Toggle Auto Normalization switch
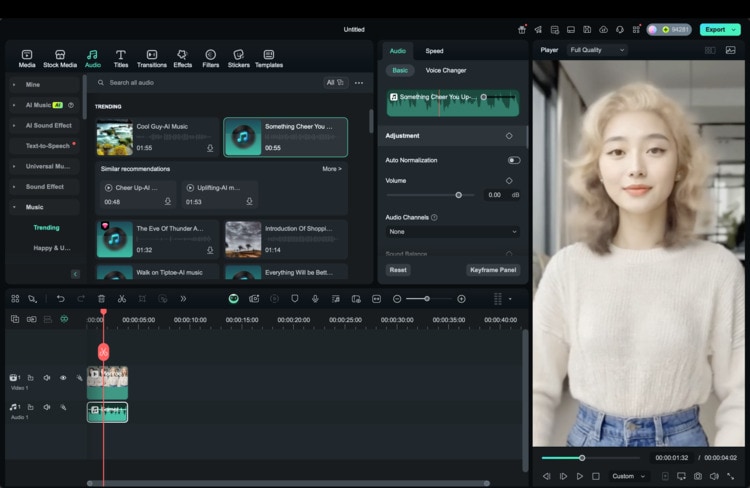750x488 pixels. pyautogui.click(x=513, y=160)
